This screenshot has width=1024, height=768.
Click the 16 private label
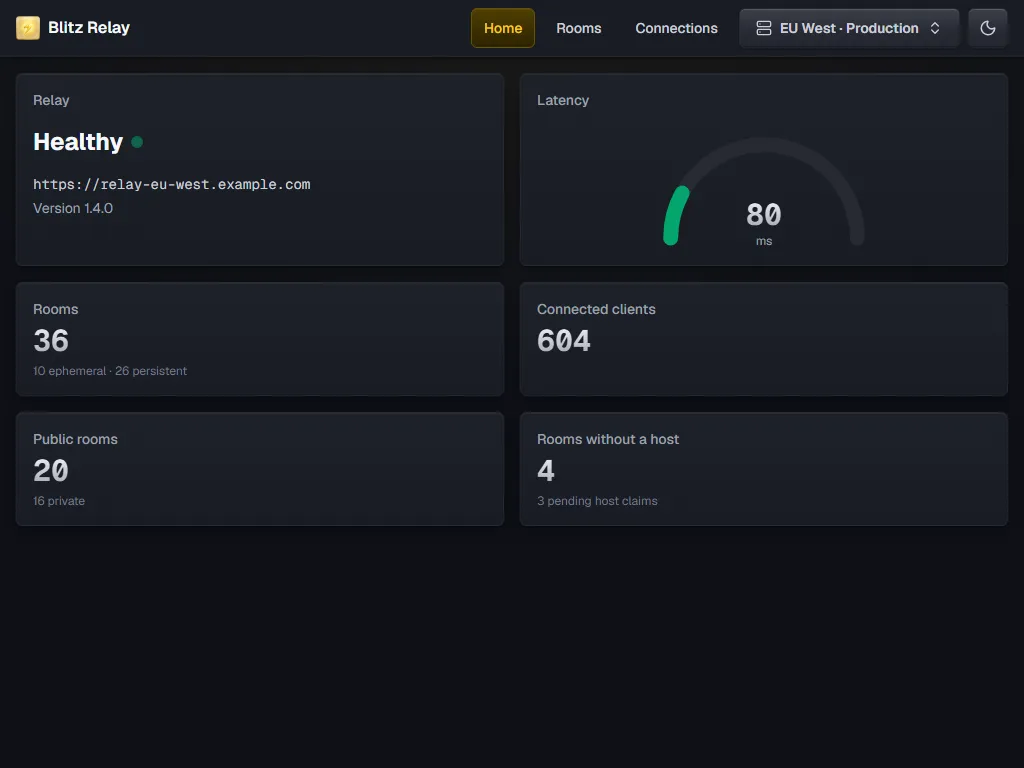pos(59,501)
